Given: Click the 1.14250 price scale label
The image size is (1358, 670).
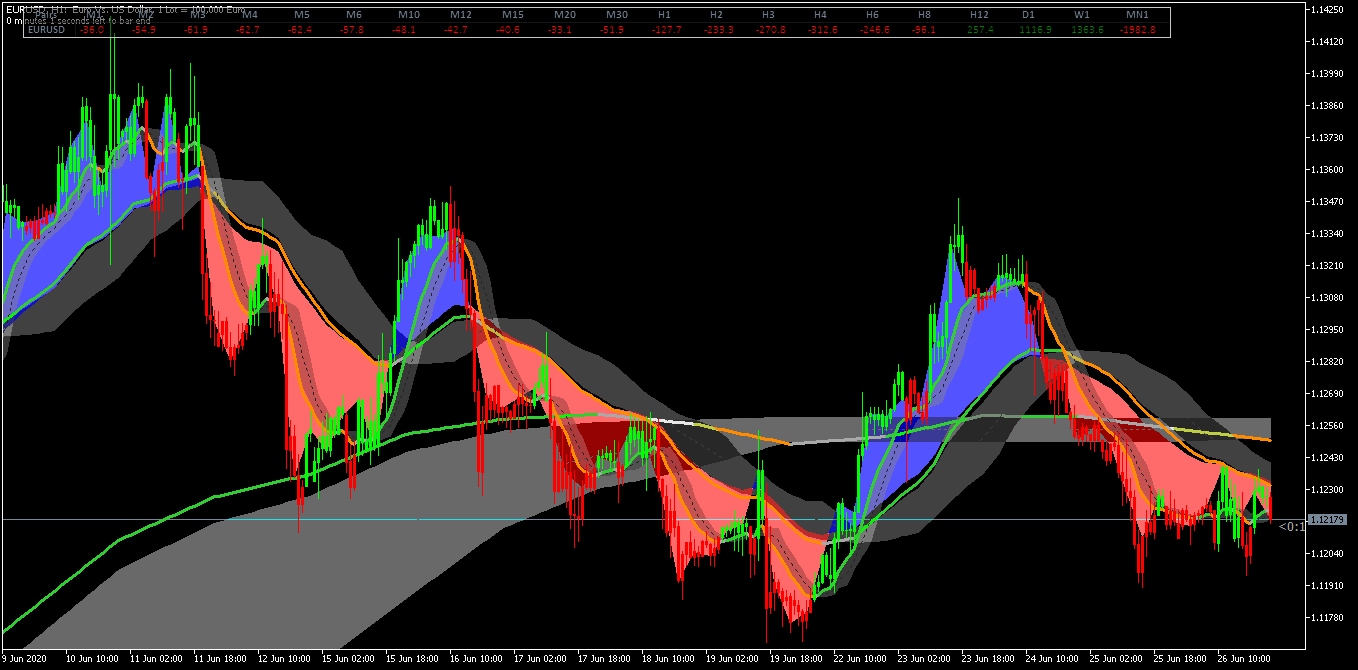Looking at the screenshot, I should click(1325, 10).
